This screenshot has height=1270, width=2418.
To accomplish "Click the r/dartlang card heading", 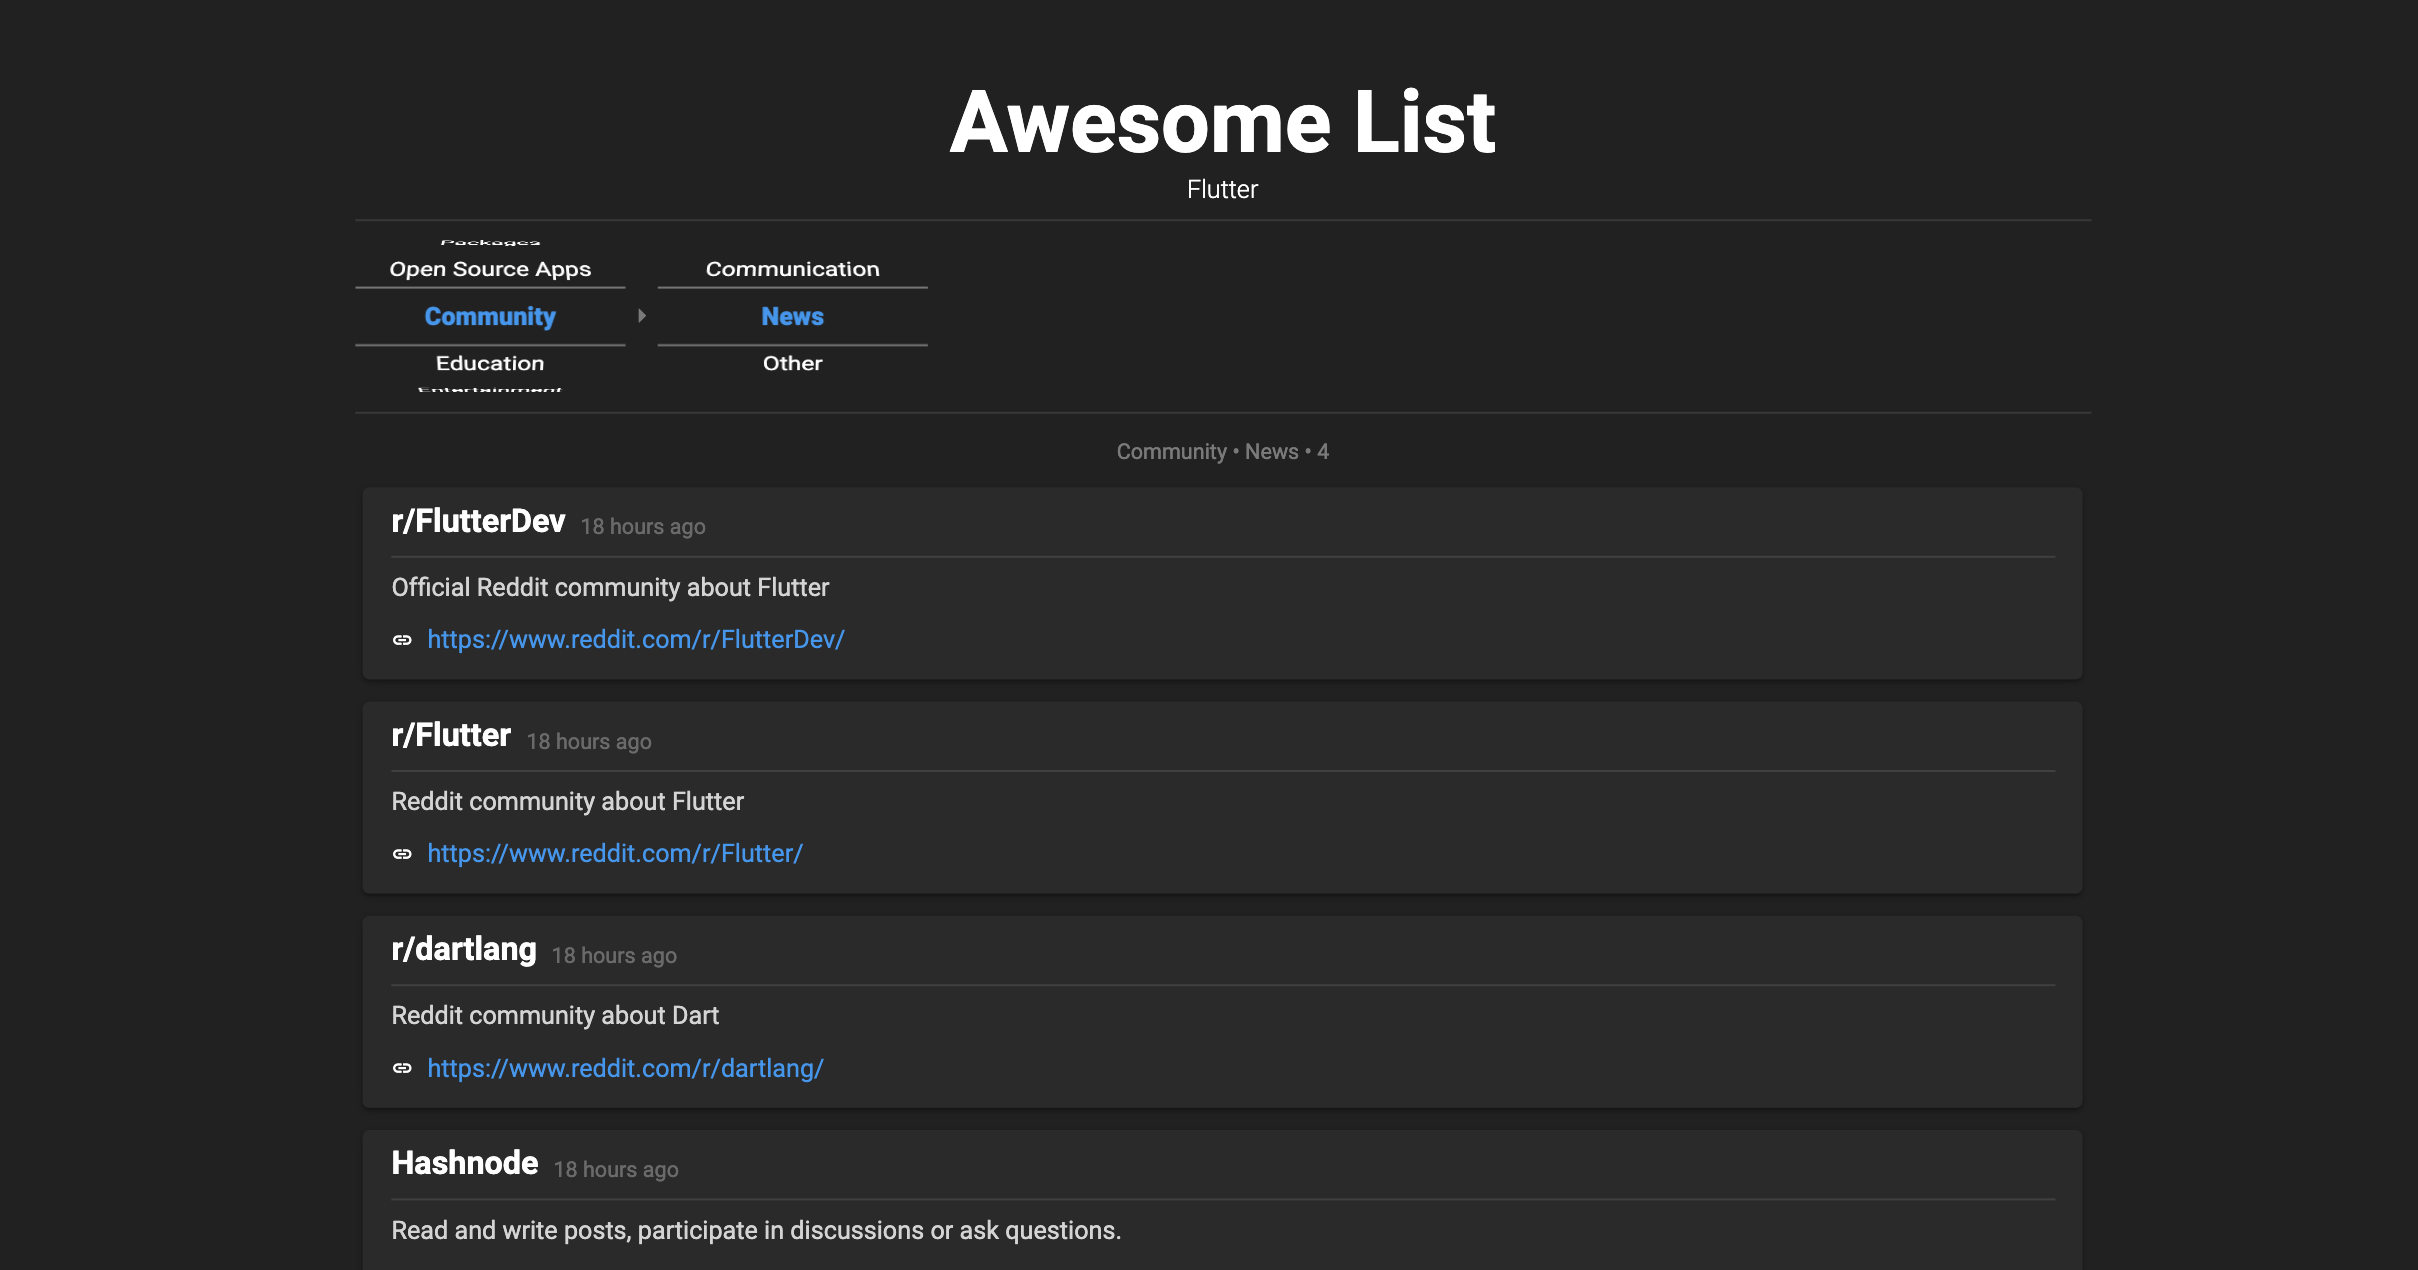I will click(x=464, y=950).
